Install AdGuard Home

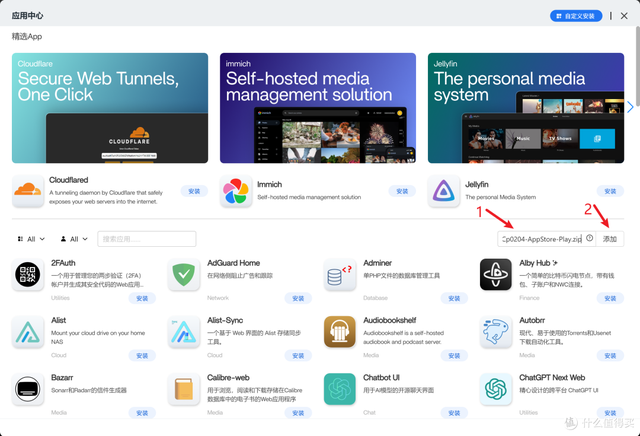(298, 298)
